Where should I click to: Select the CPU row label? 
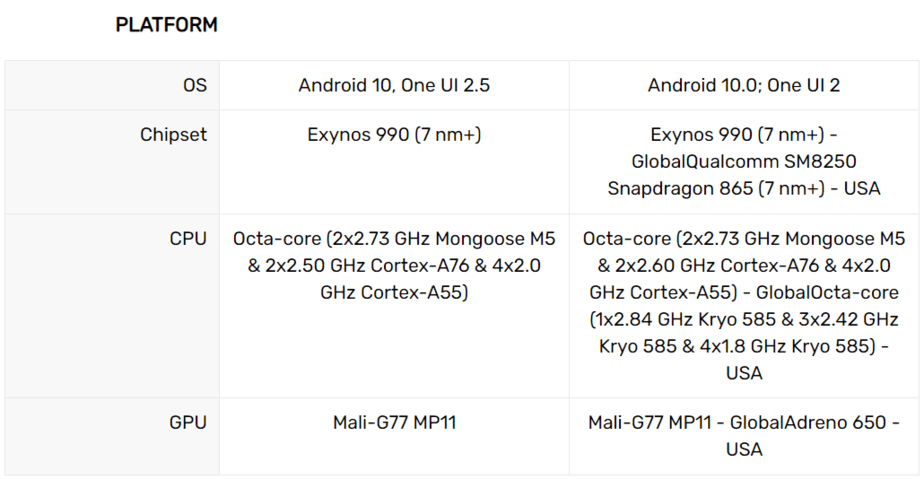pyautogui.click(x=188, y=238)
